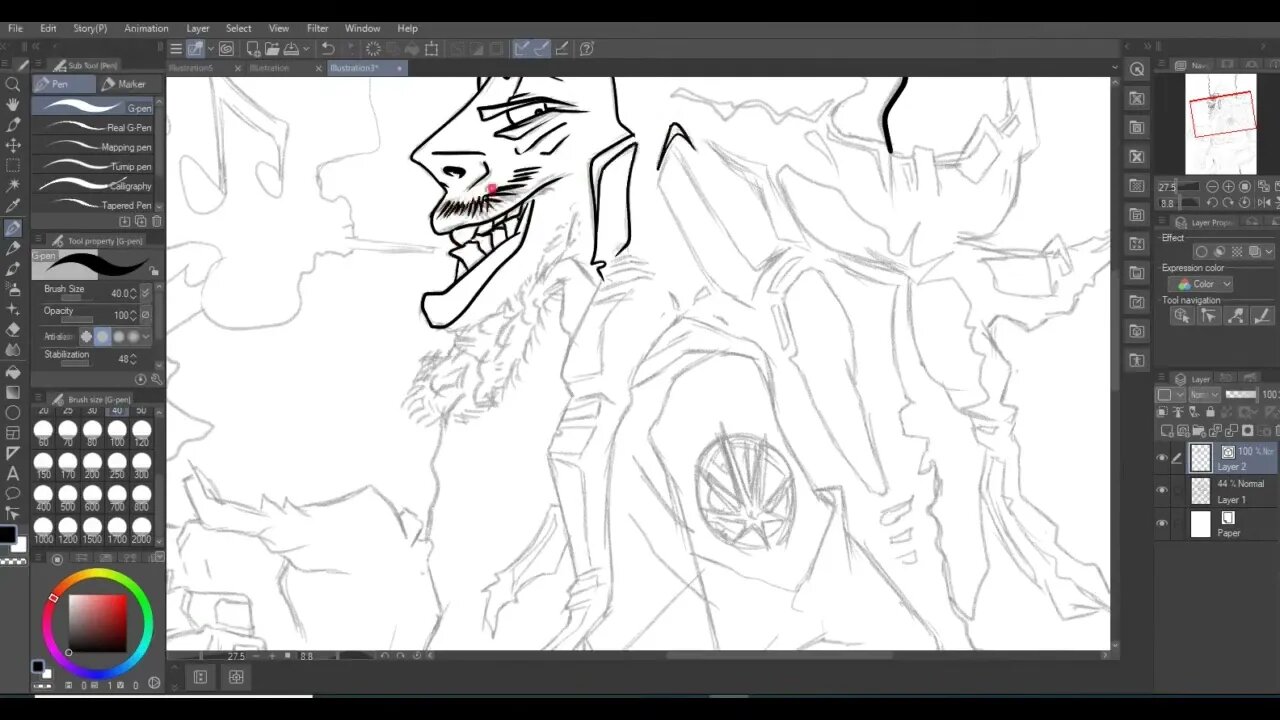Toggle snap to special ruler icon
Image resolution: width=1280 pixels, height=720 pixels.
coord(541,49)
